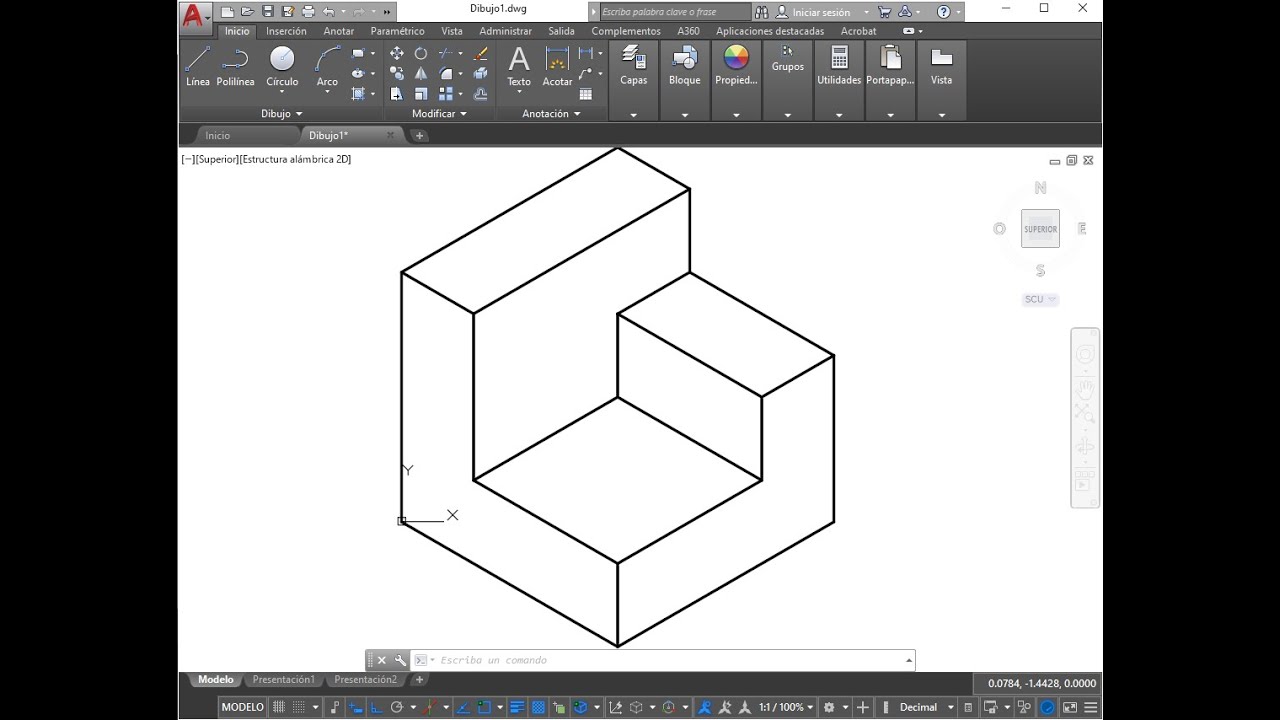Expand the Modificar panel
Viewport: 1280px width, 720px height.
(439, 114)
